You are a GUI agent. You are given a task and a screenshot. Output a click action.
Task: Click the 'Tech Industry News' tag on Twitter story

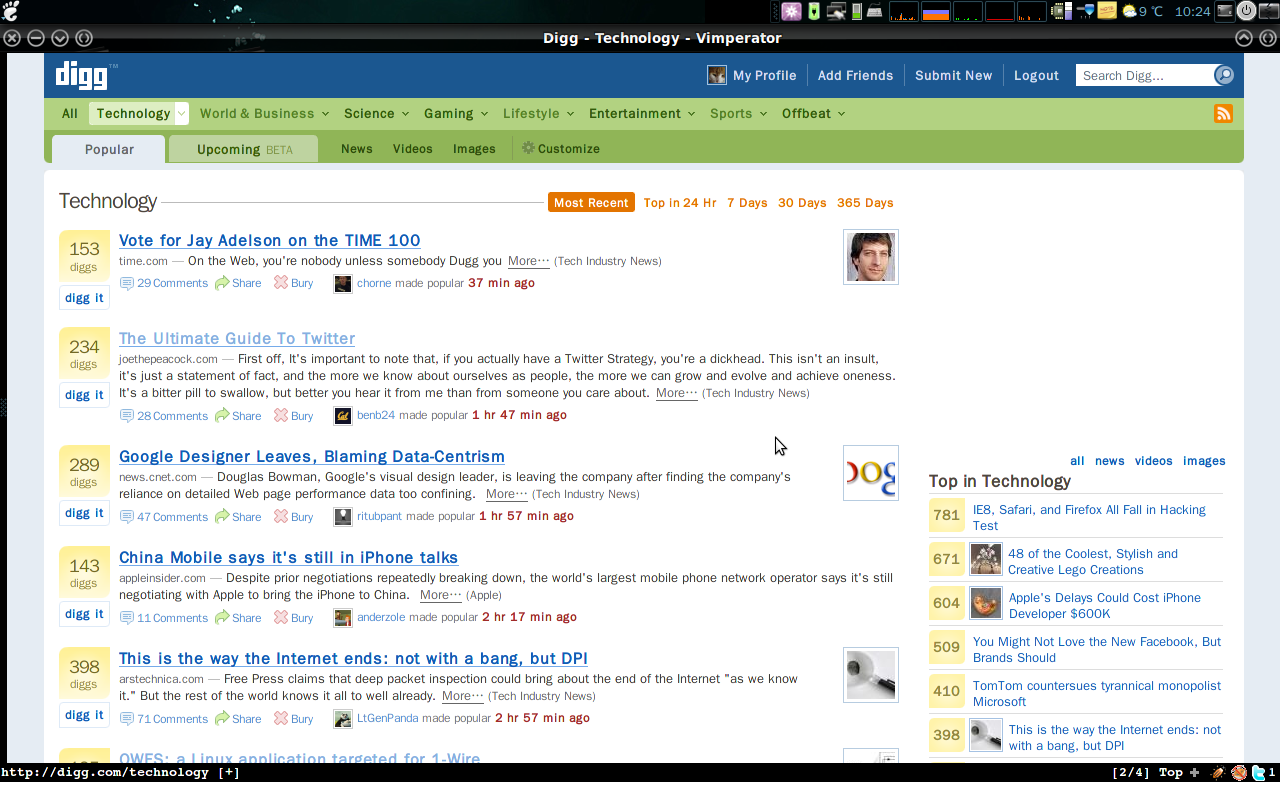(756, 393)
